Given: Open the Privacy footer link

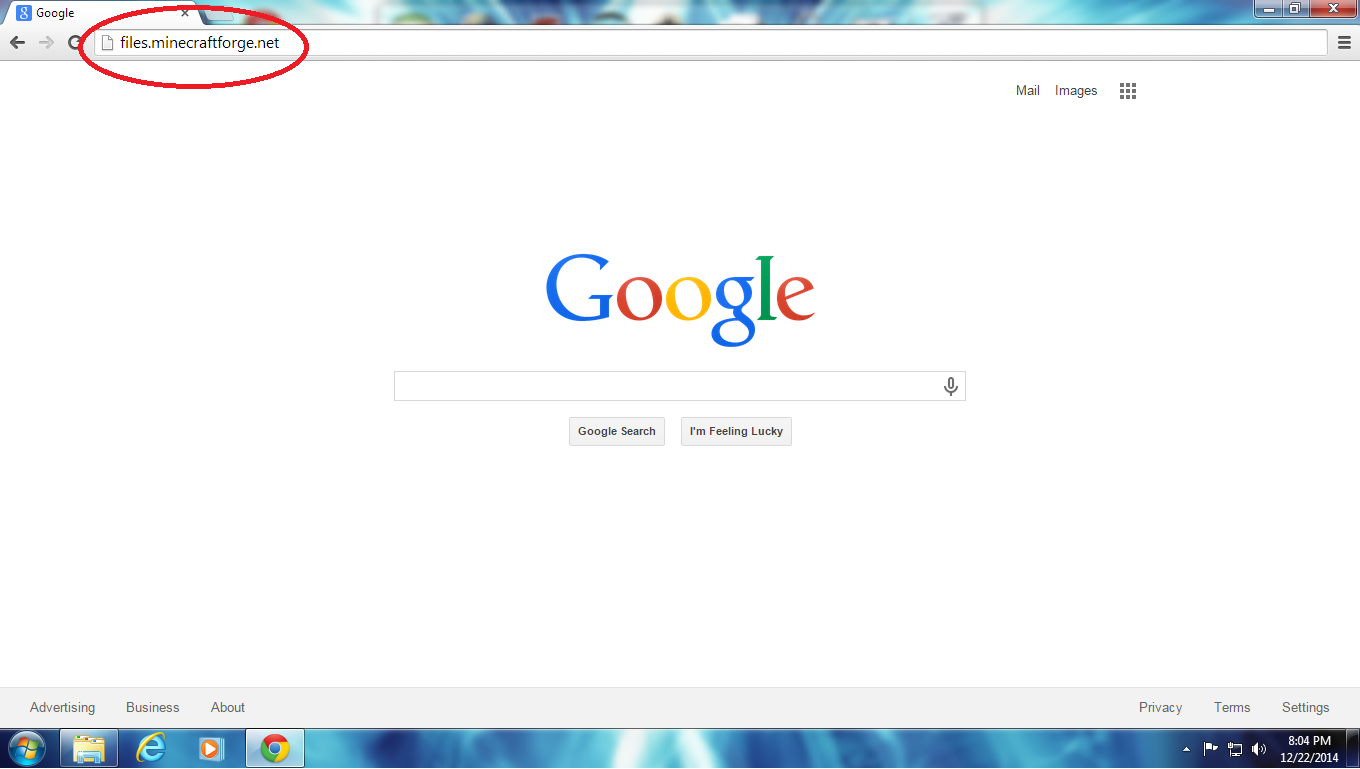Looking at the screenshot, I should coord(1160,707).
